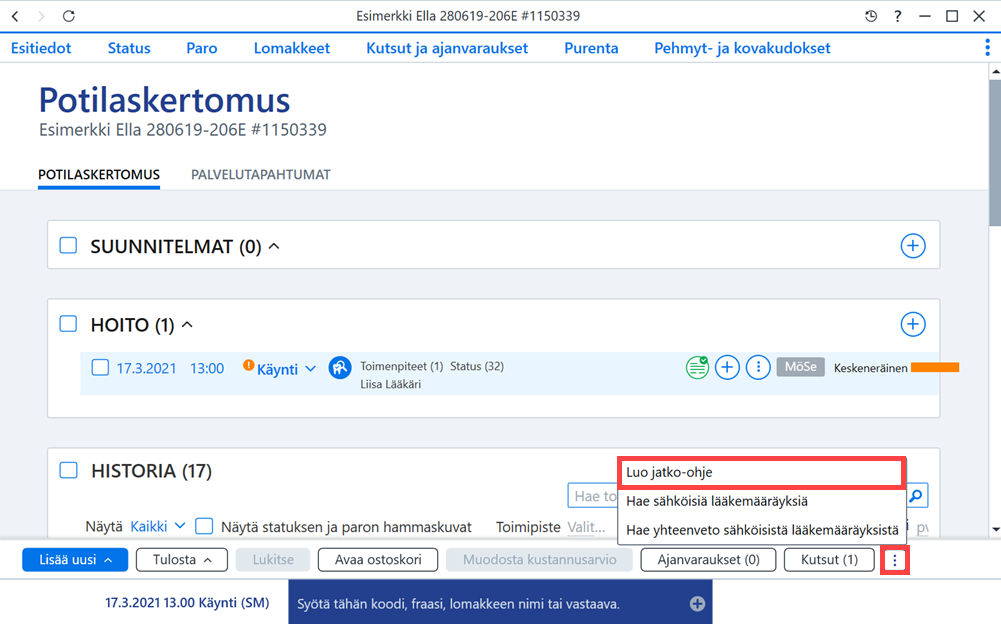1001x624 pixels.
Task: Expand the Käynti dropdown arrow
Action: pos(310,369)
